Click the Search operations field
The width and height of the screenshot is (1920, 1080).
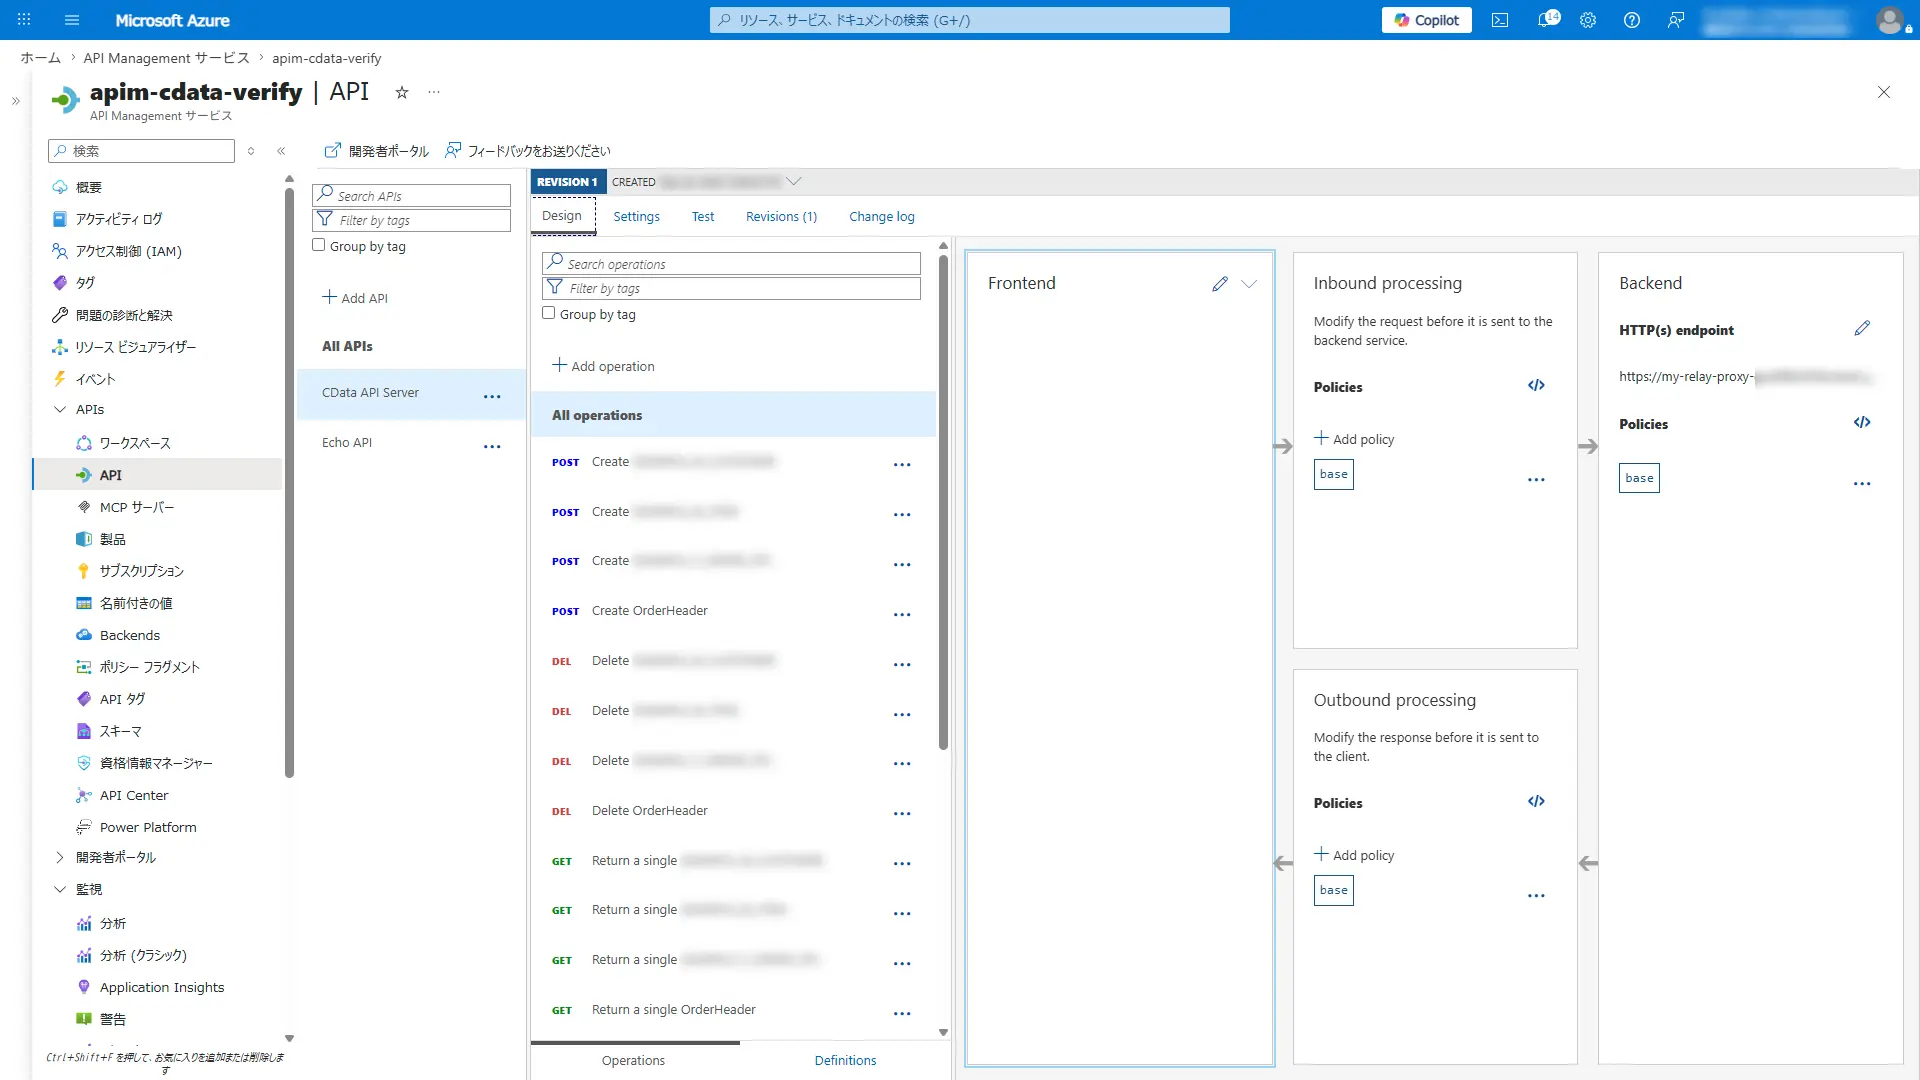point(731,263)
